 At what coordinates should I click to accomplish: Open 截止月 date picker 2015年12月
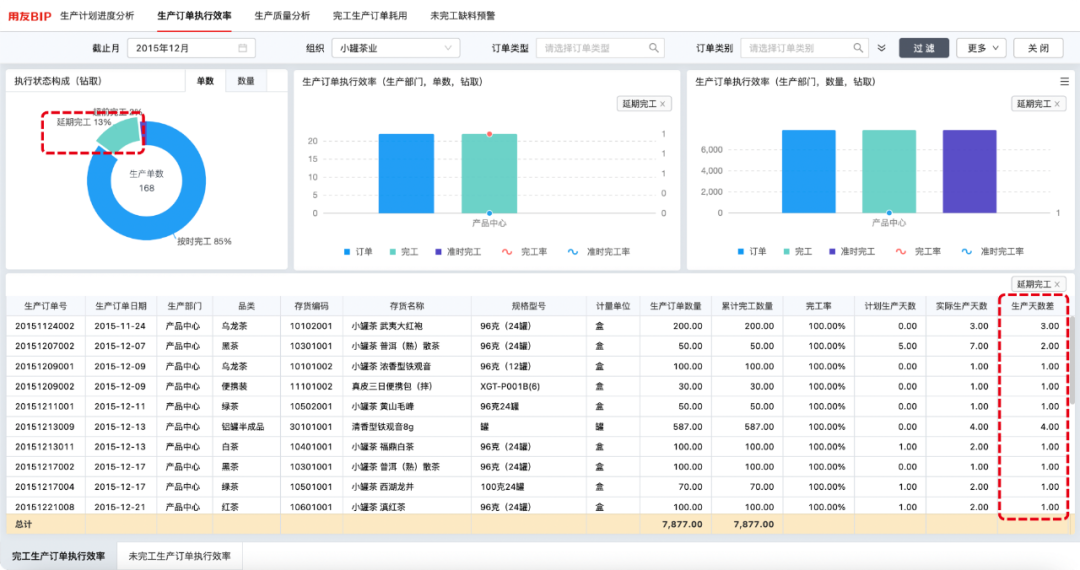tap(191, 48)
